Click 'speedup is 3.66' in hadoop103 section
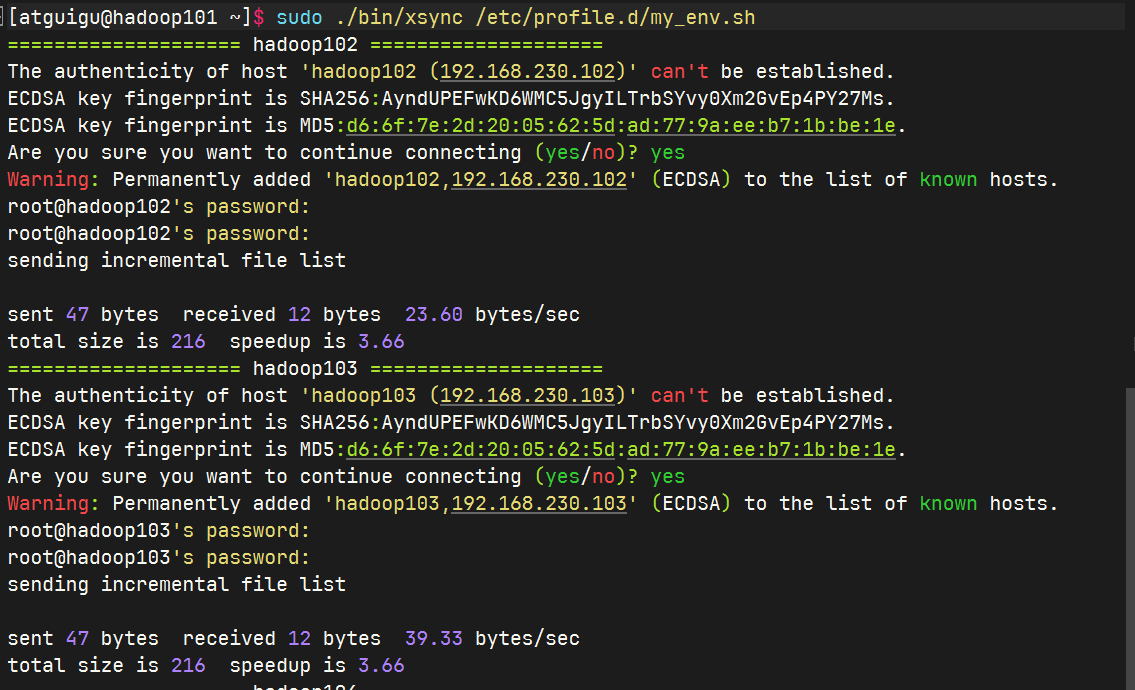 tap(317, 665)
